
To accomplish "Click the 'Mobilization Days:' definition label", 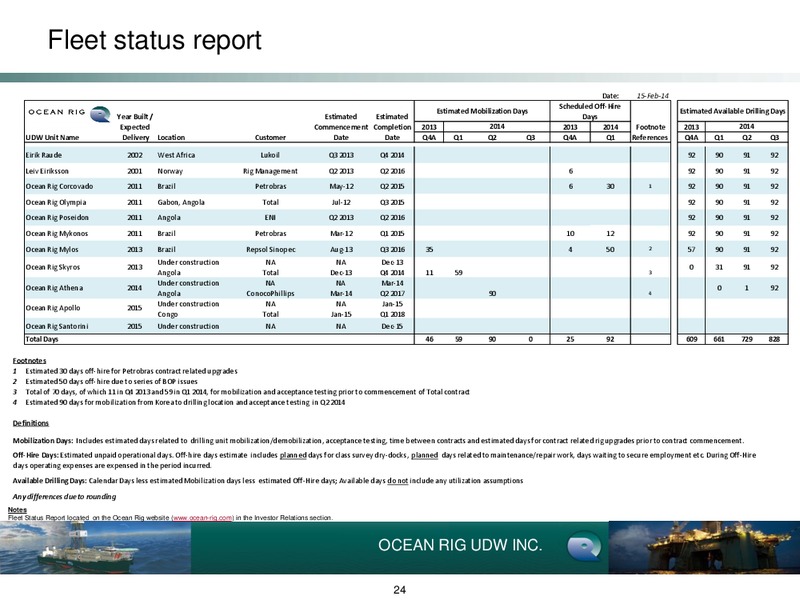I will [43, 440].
